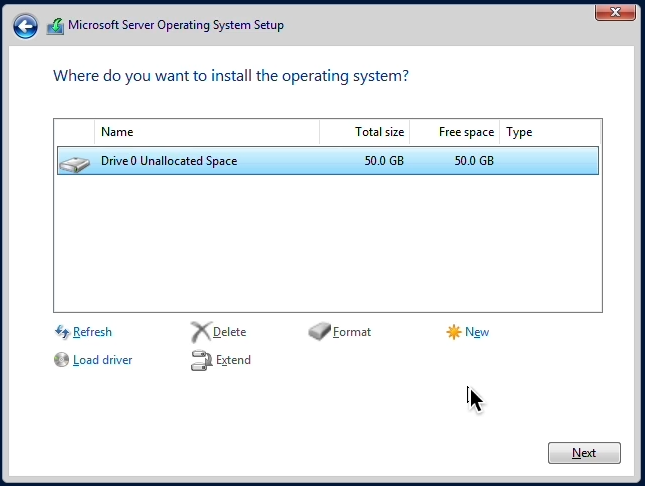645x486 pixels.
Task: Open the Refresh link
Action: [92, 332]
